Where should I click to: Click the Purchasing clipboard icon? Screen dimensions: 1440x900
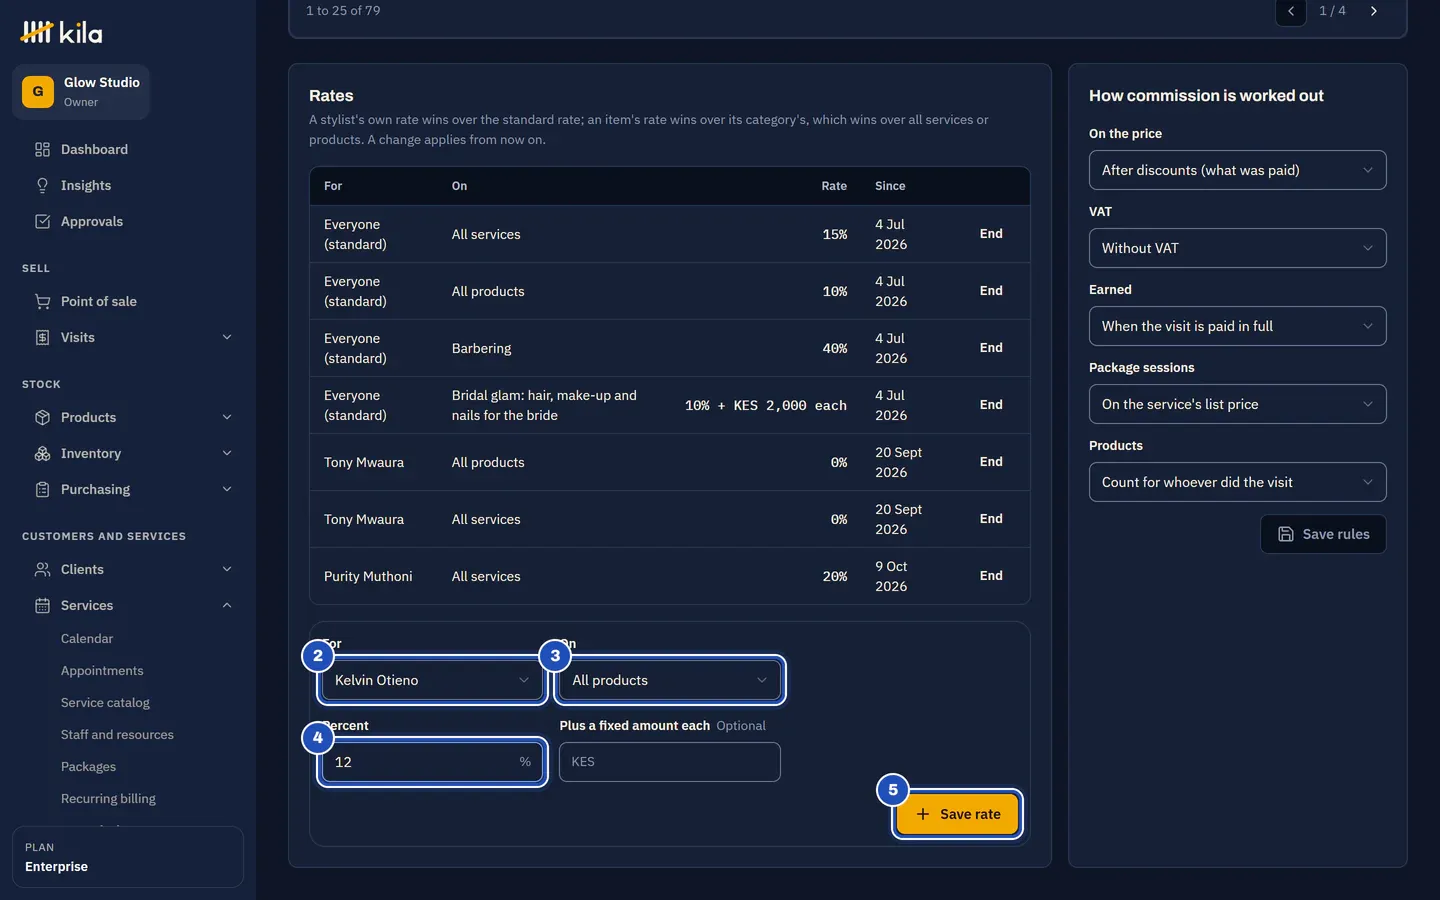[x=42, y=489]
